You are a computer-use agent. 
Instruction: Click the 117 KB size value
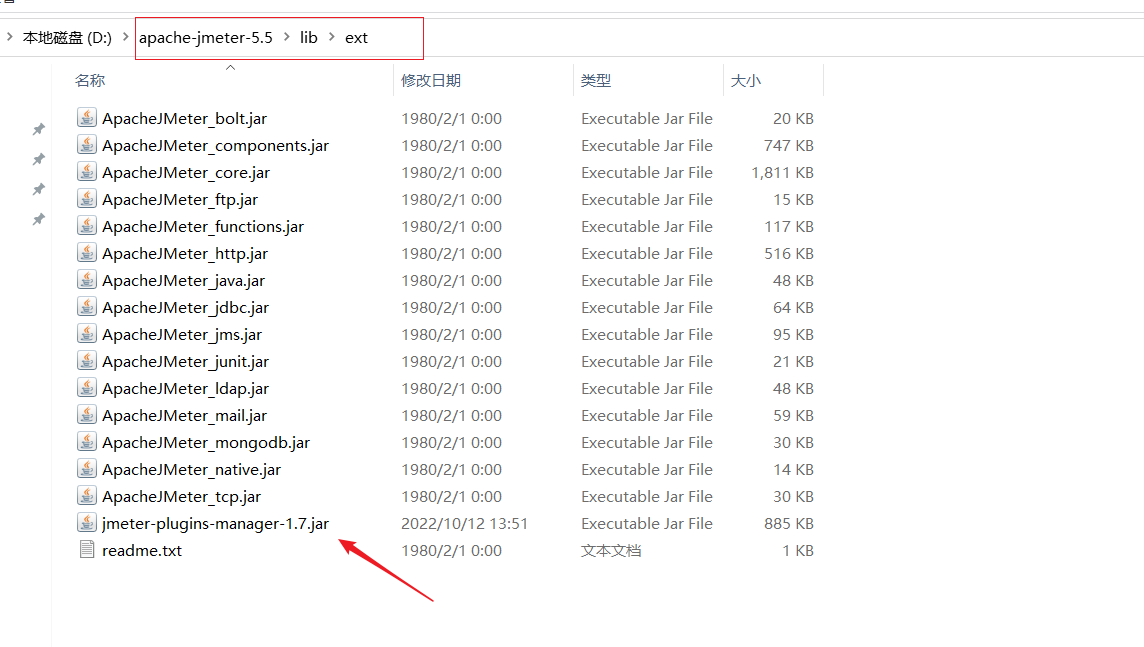789,226
